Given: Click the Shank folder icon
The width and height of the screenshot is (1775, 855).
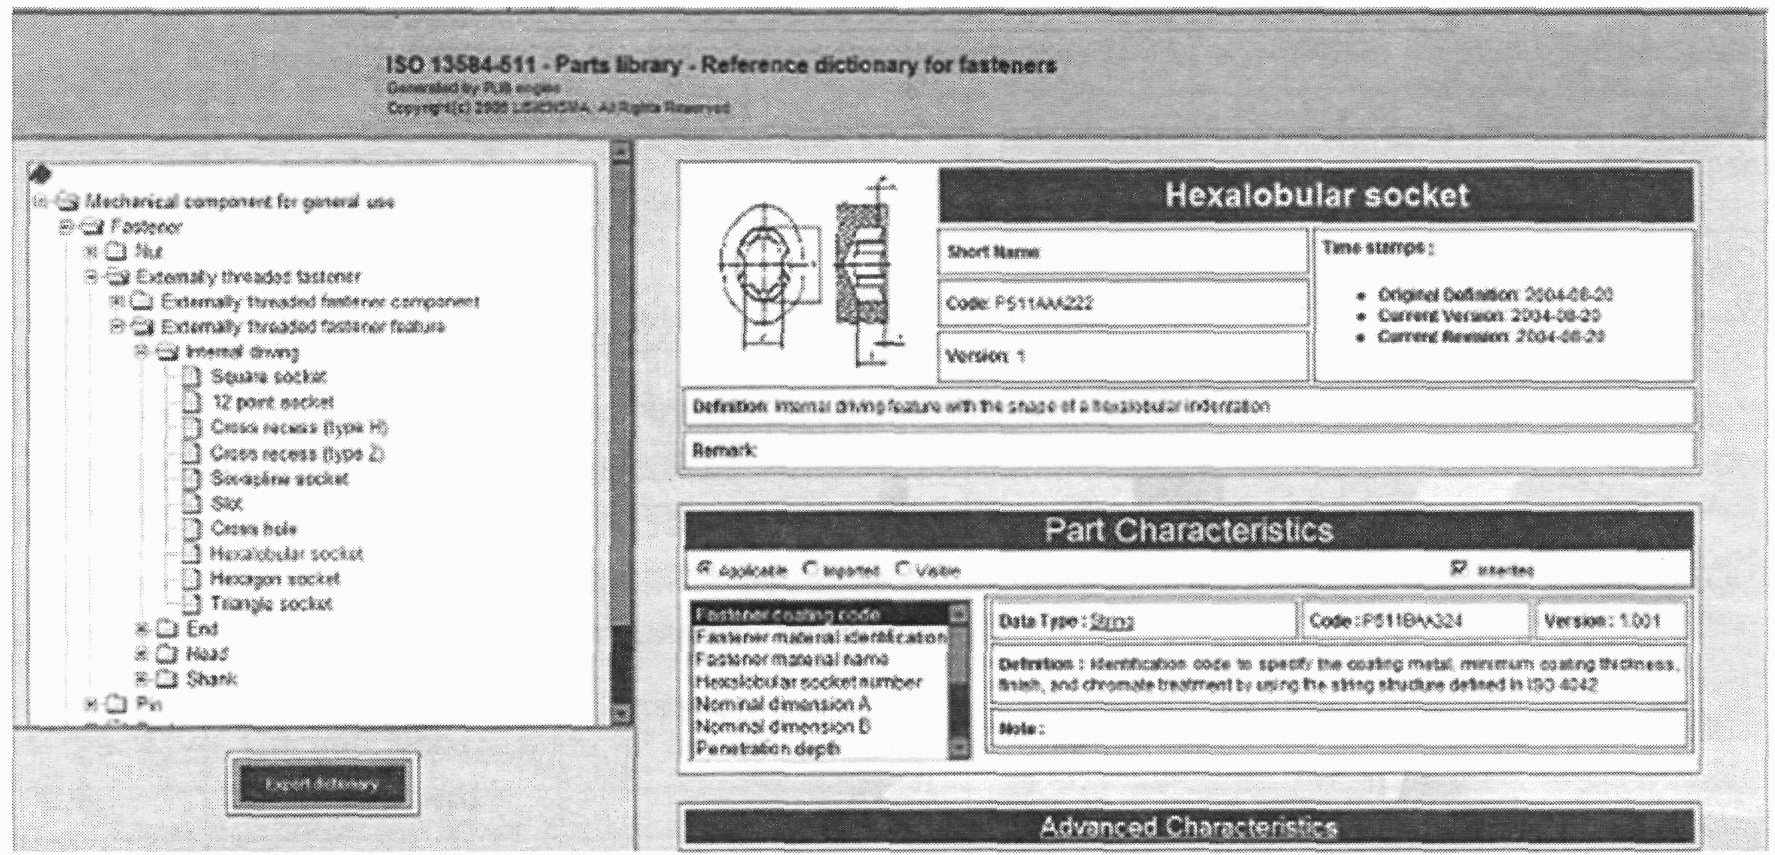Looking at the screenshot, I should [168, 679].
